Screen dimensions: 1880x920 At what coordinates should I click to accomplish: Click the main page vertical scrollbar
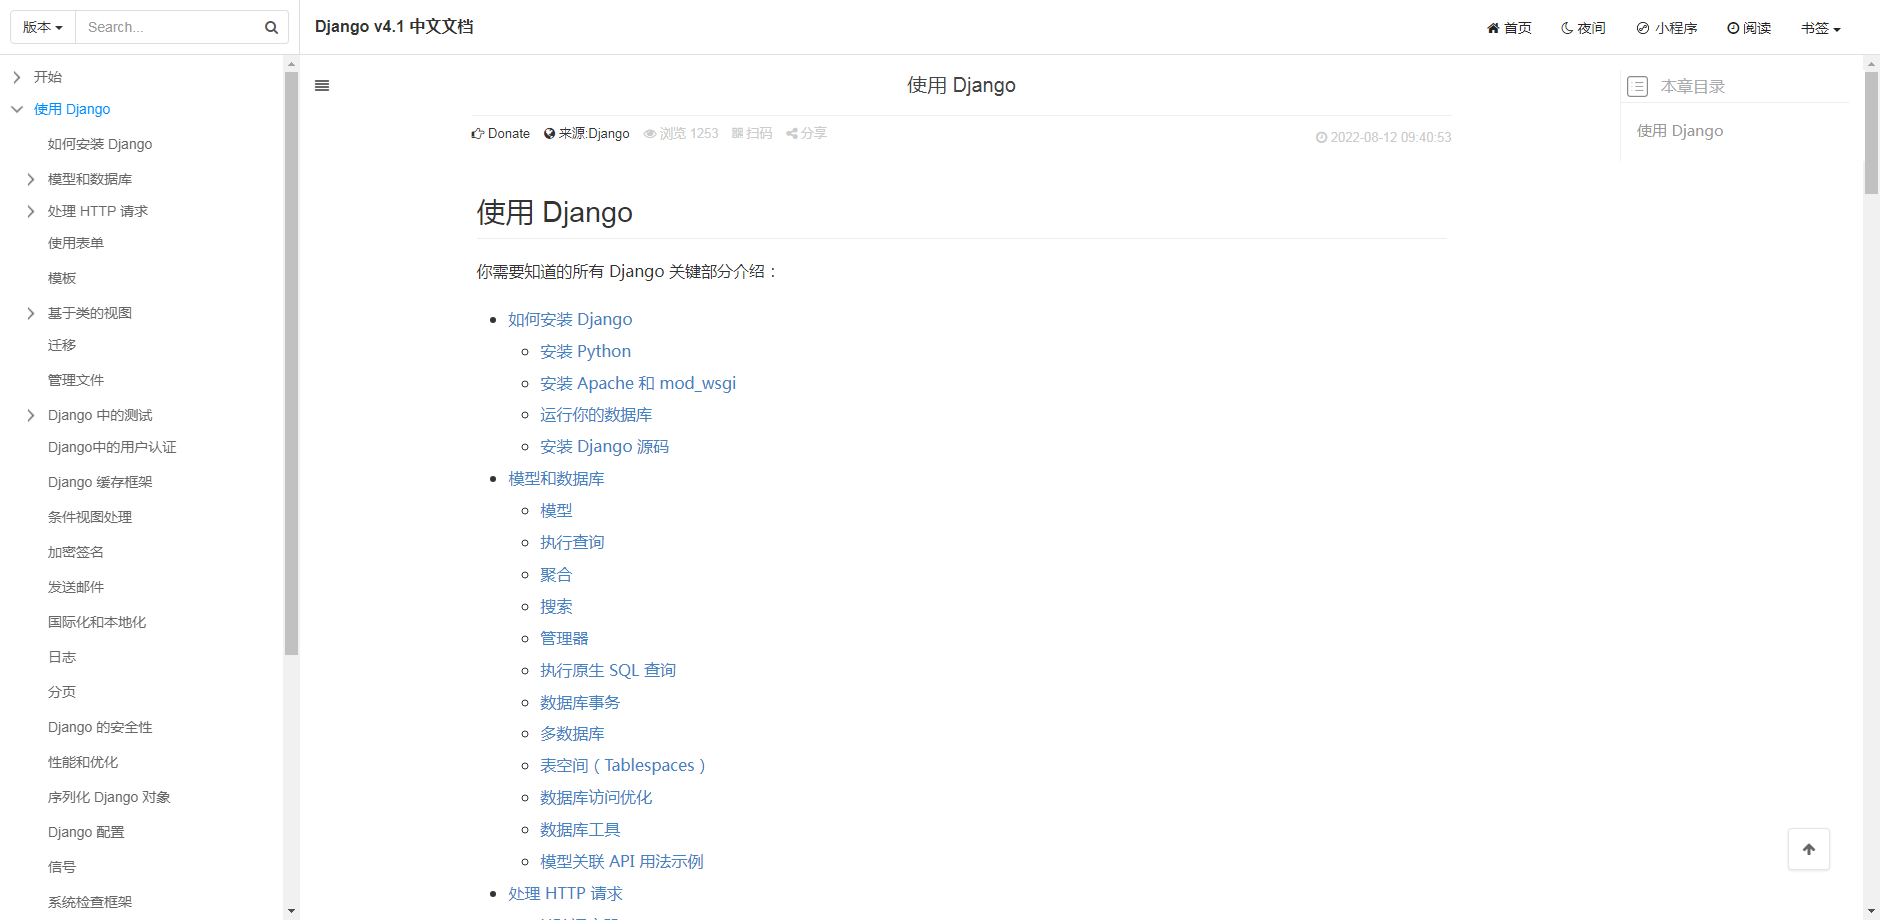click(x=1871, y=132)
